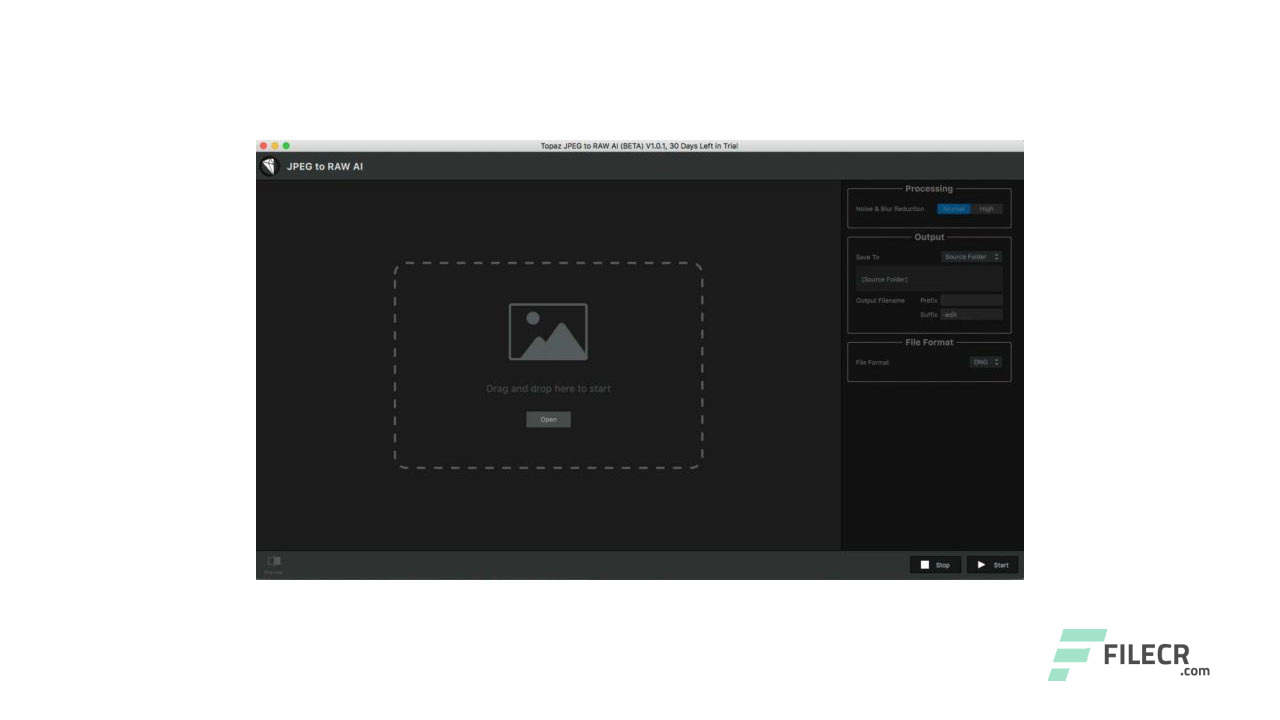This screenshot has height=720, width=1280.
Task: Click the 'Noise & Blur Reduction' label
Action: (x=890, y=209)
